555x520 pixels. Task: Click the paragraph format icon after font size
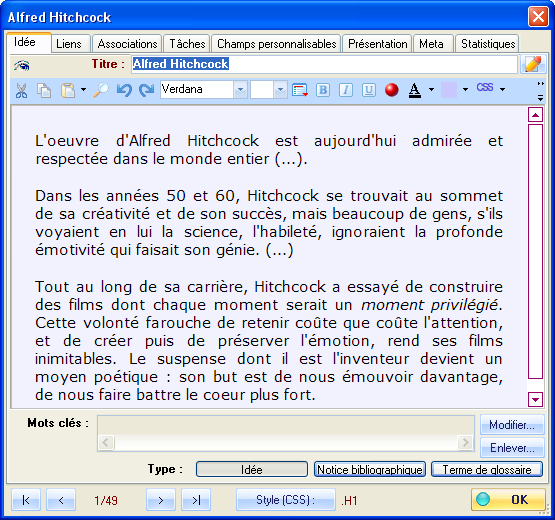[300, 90]
